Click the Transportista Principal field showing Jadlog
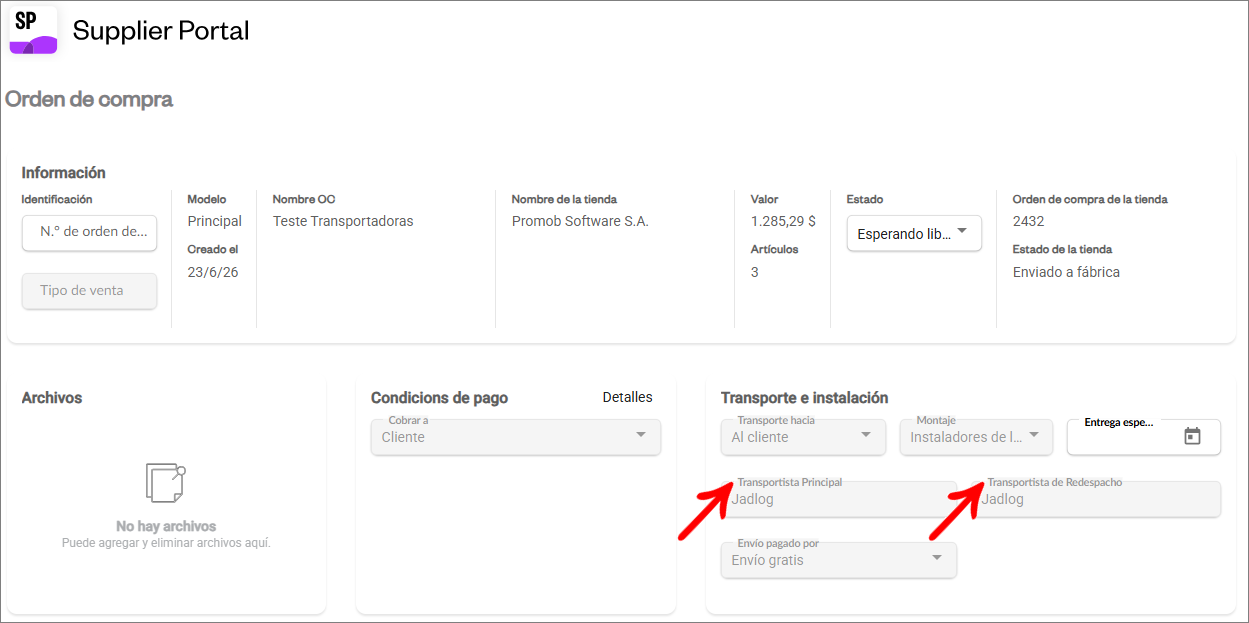The height and width of the screenshot is (623, 1249). click(839, 499)
